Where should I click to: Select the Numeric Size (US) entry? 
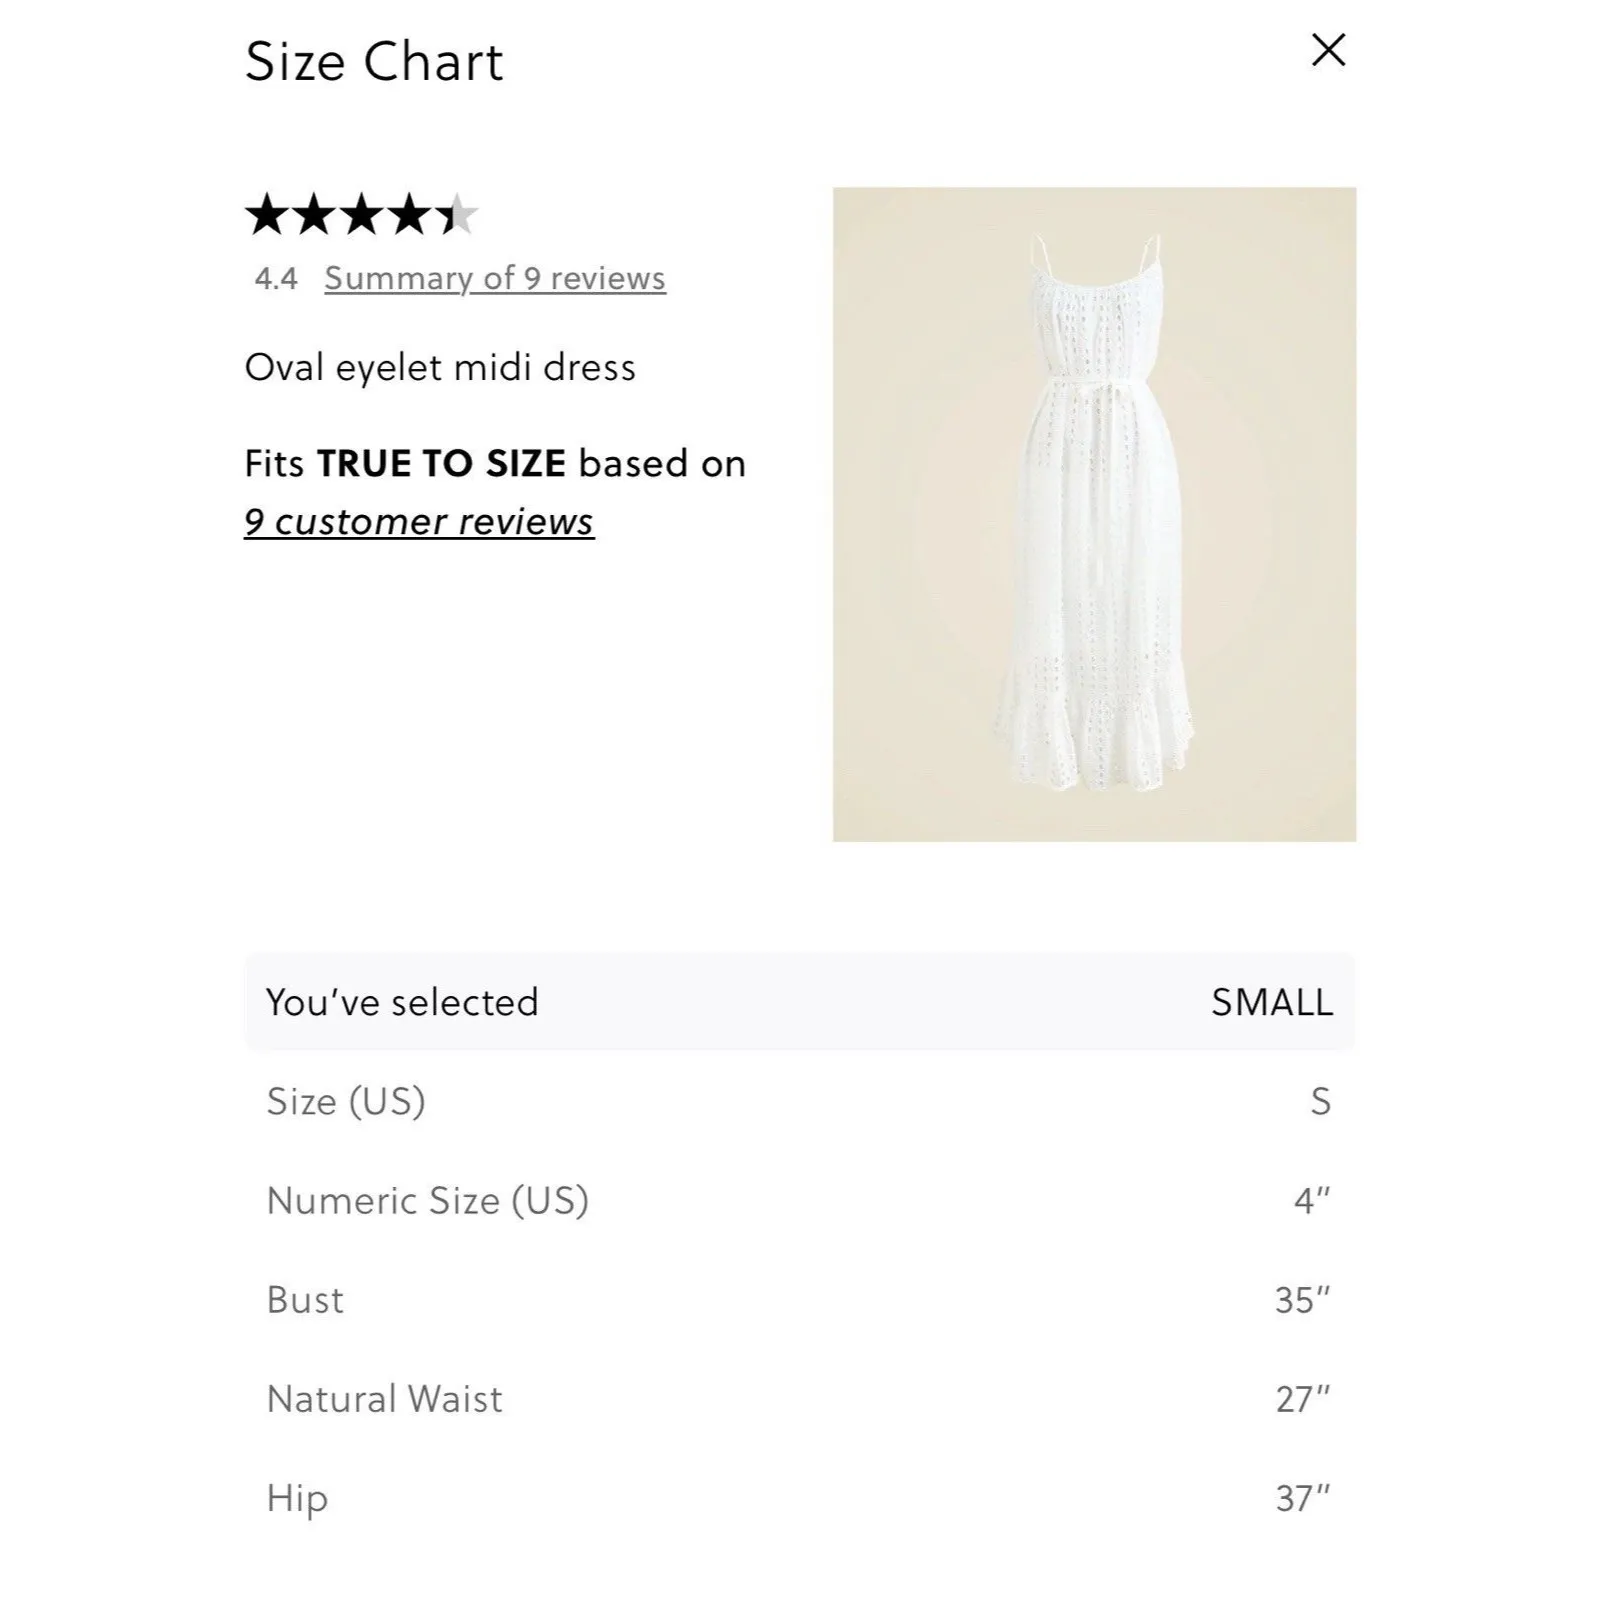[x=427, y=1200]
